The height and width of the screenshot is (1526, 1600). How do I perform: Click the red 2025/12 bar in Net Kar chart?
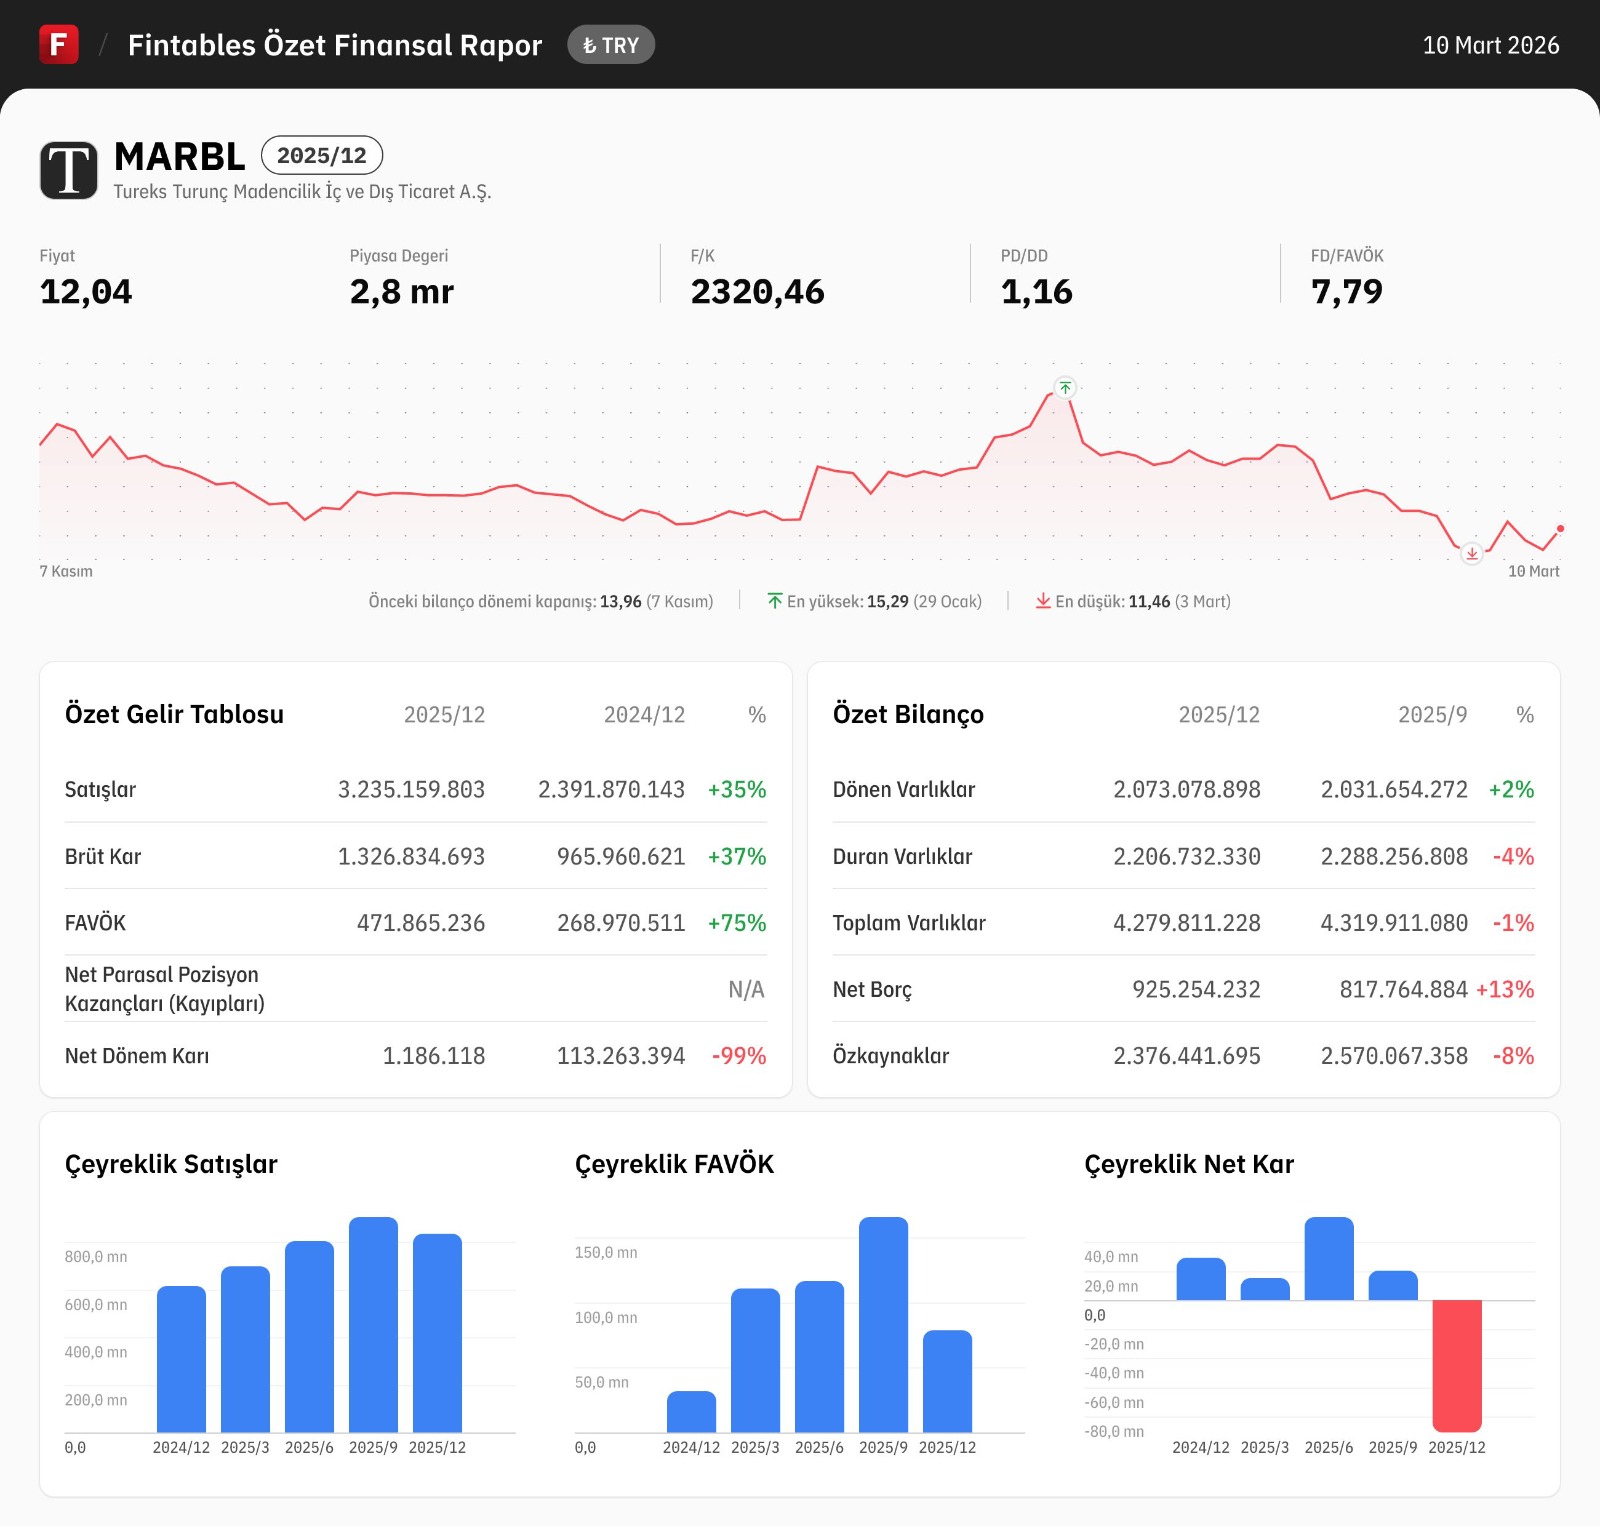coord(1457,1366)
